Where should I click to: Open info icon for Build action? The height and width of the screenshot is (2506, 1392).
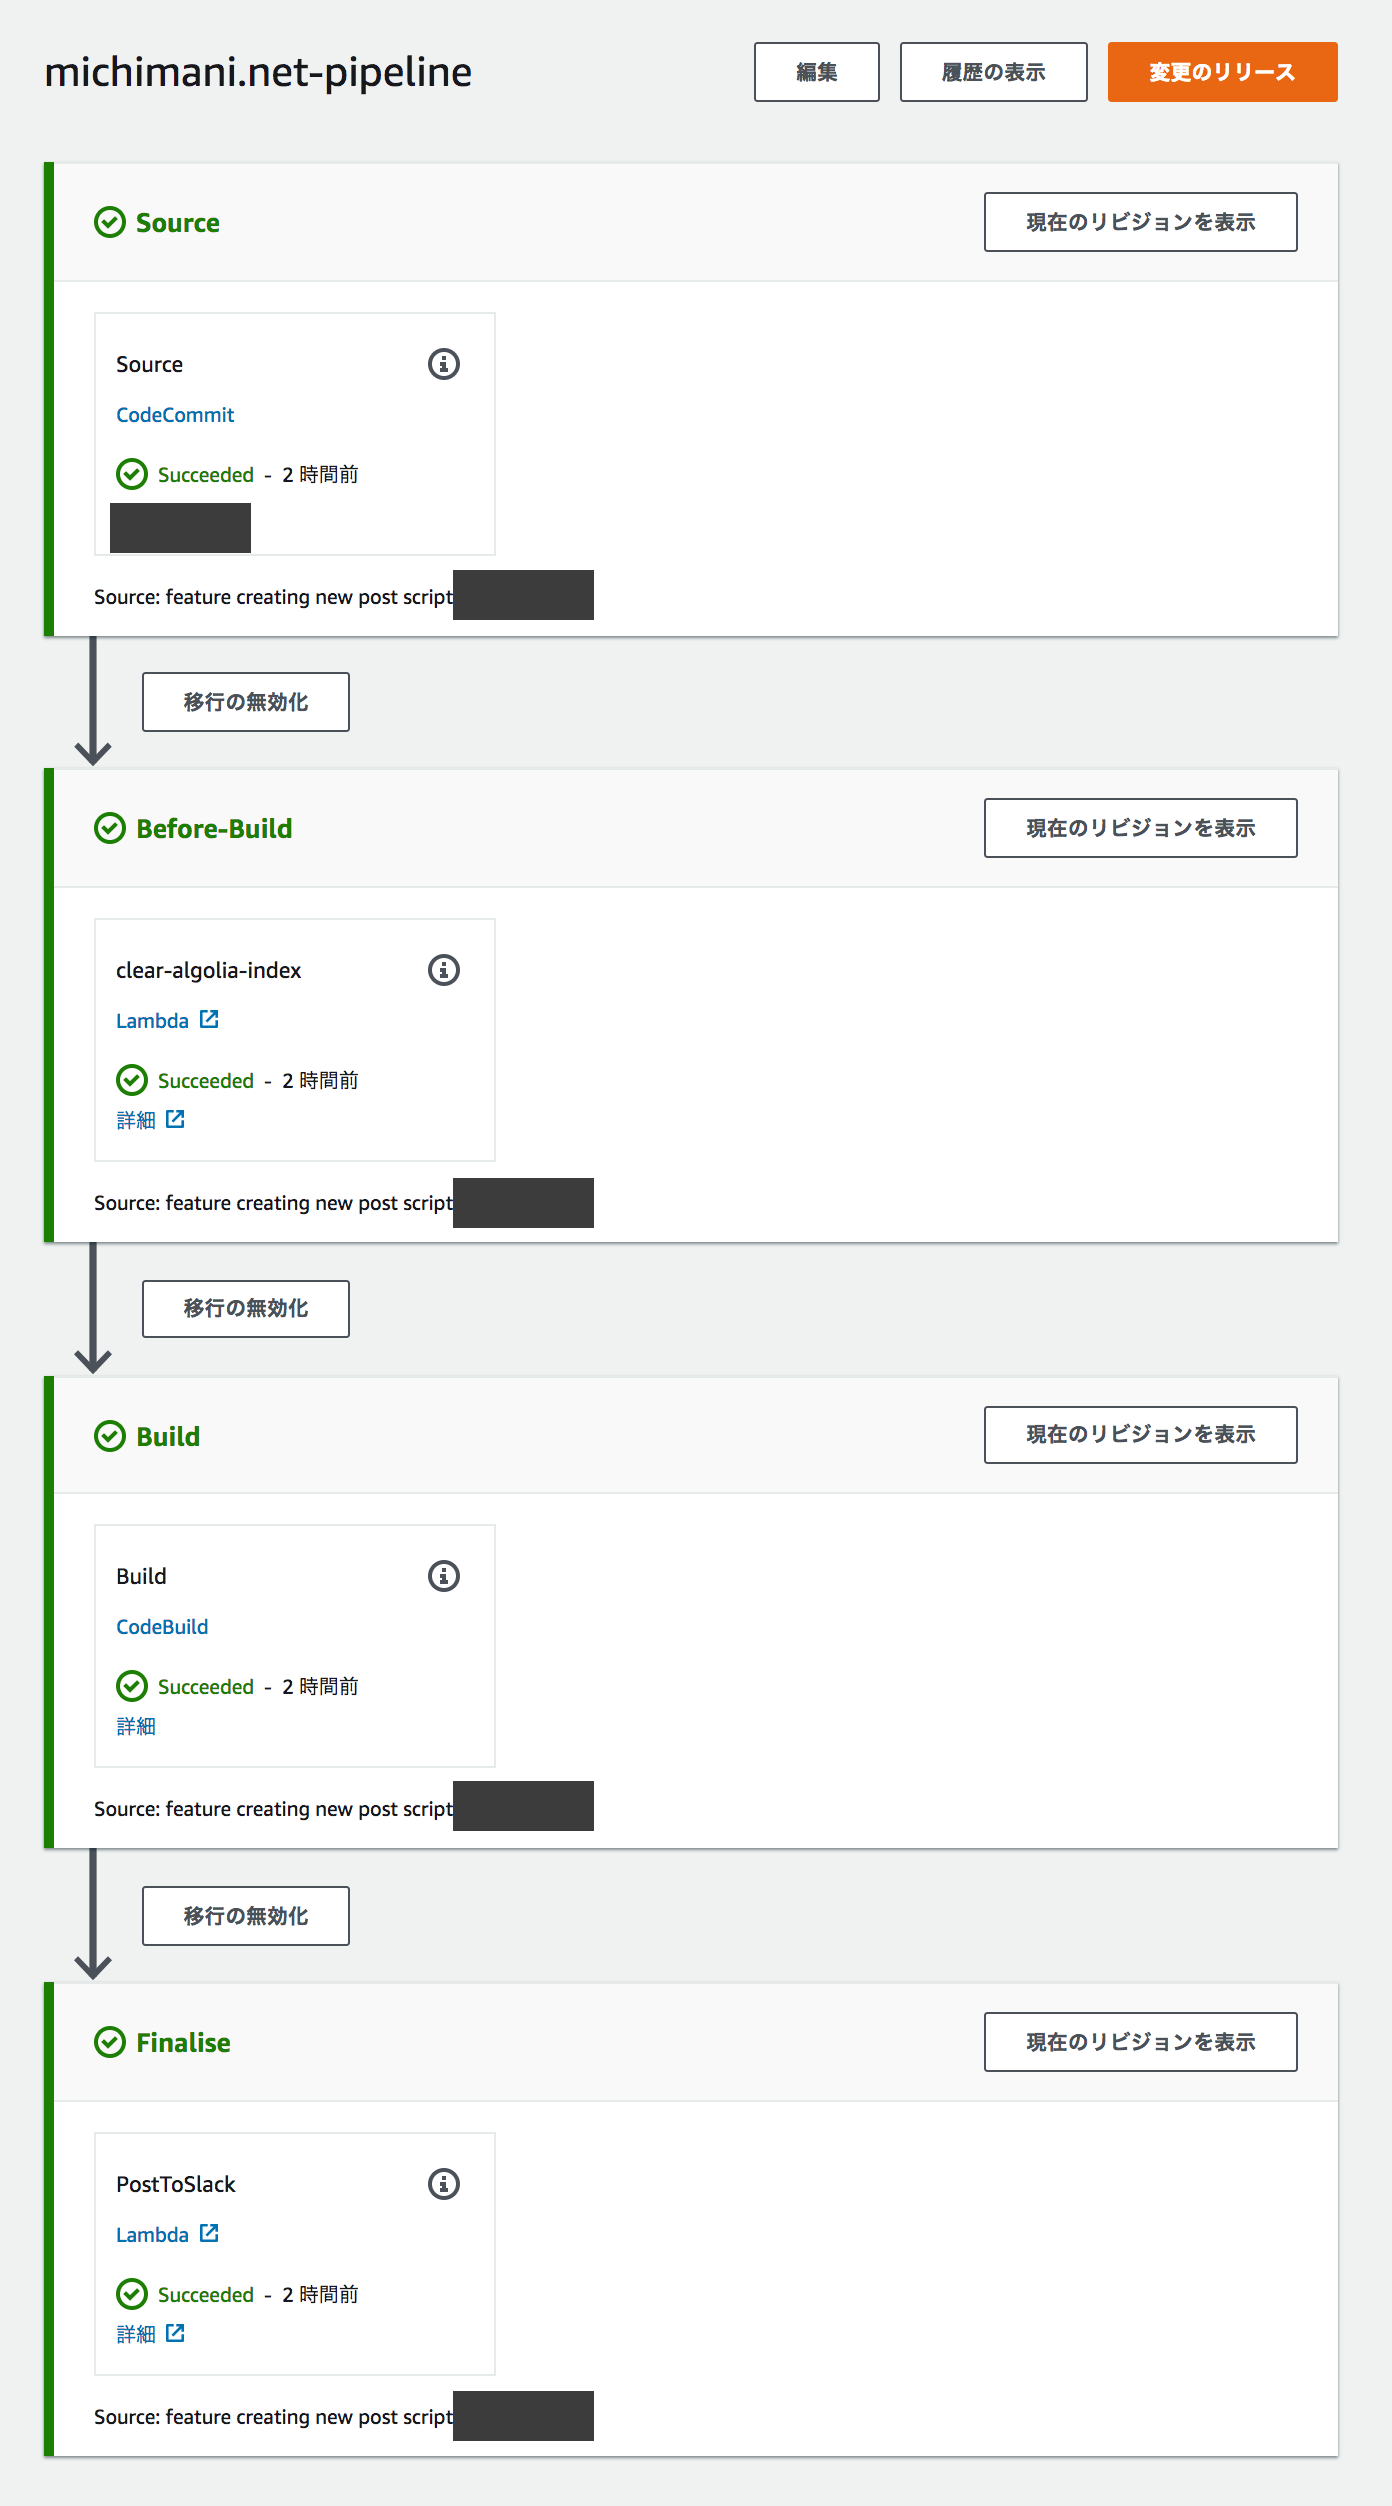point(444,1576)
